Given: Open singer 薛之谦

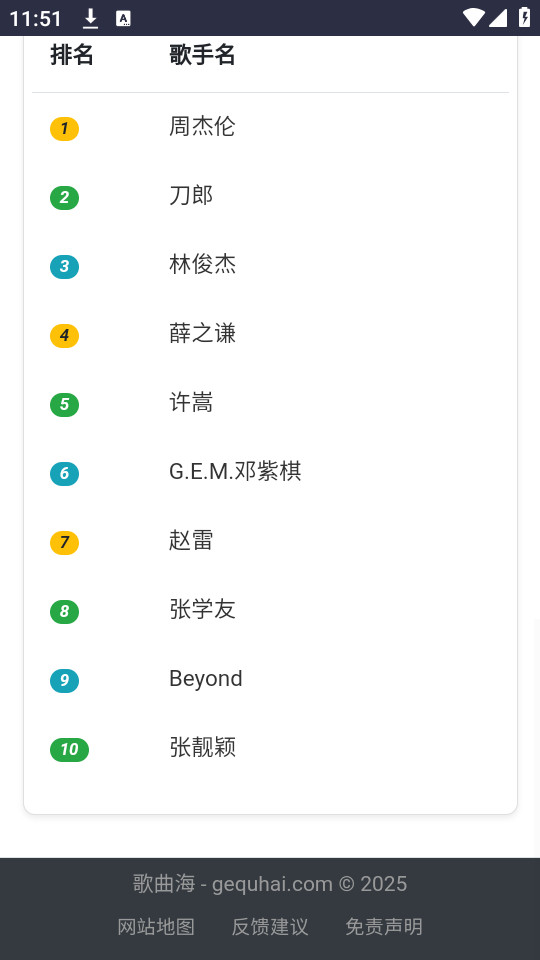Looking at the screenshot, I should pyautogui.click(x=203, y=334).
